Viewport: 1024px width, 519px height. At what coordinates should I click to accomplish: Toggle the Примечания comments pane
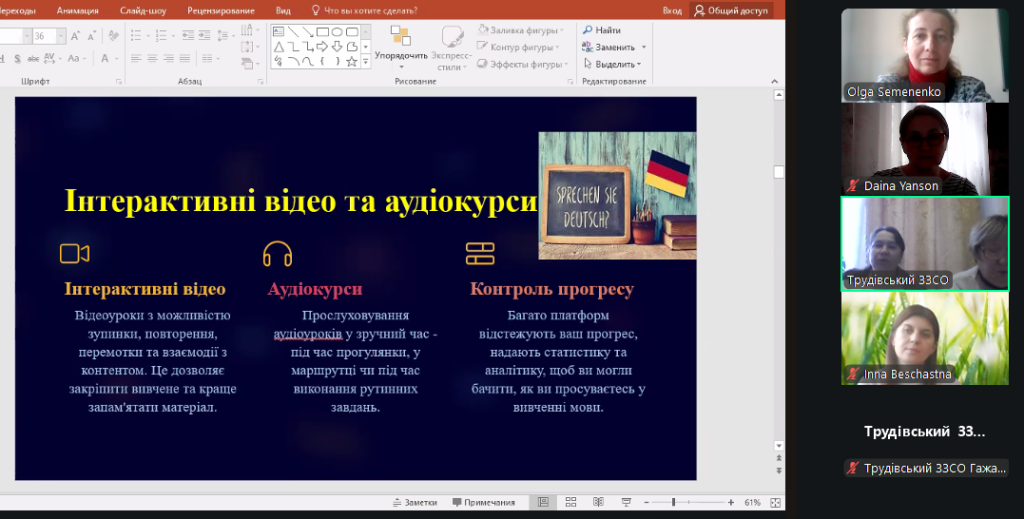pos(483,502)
